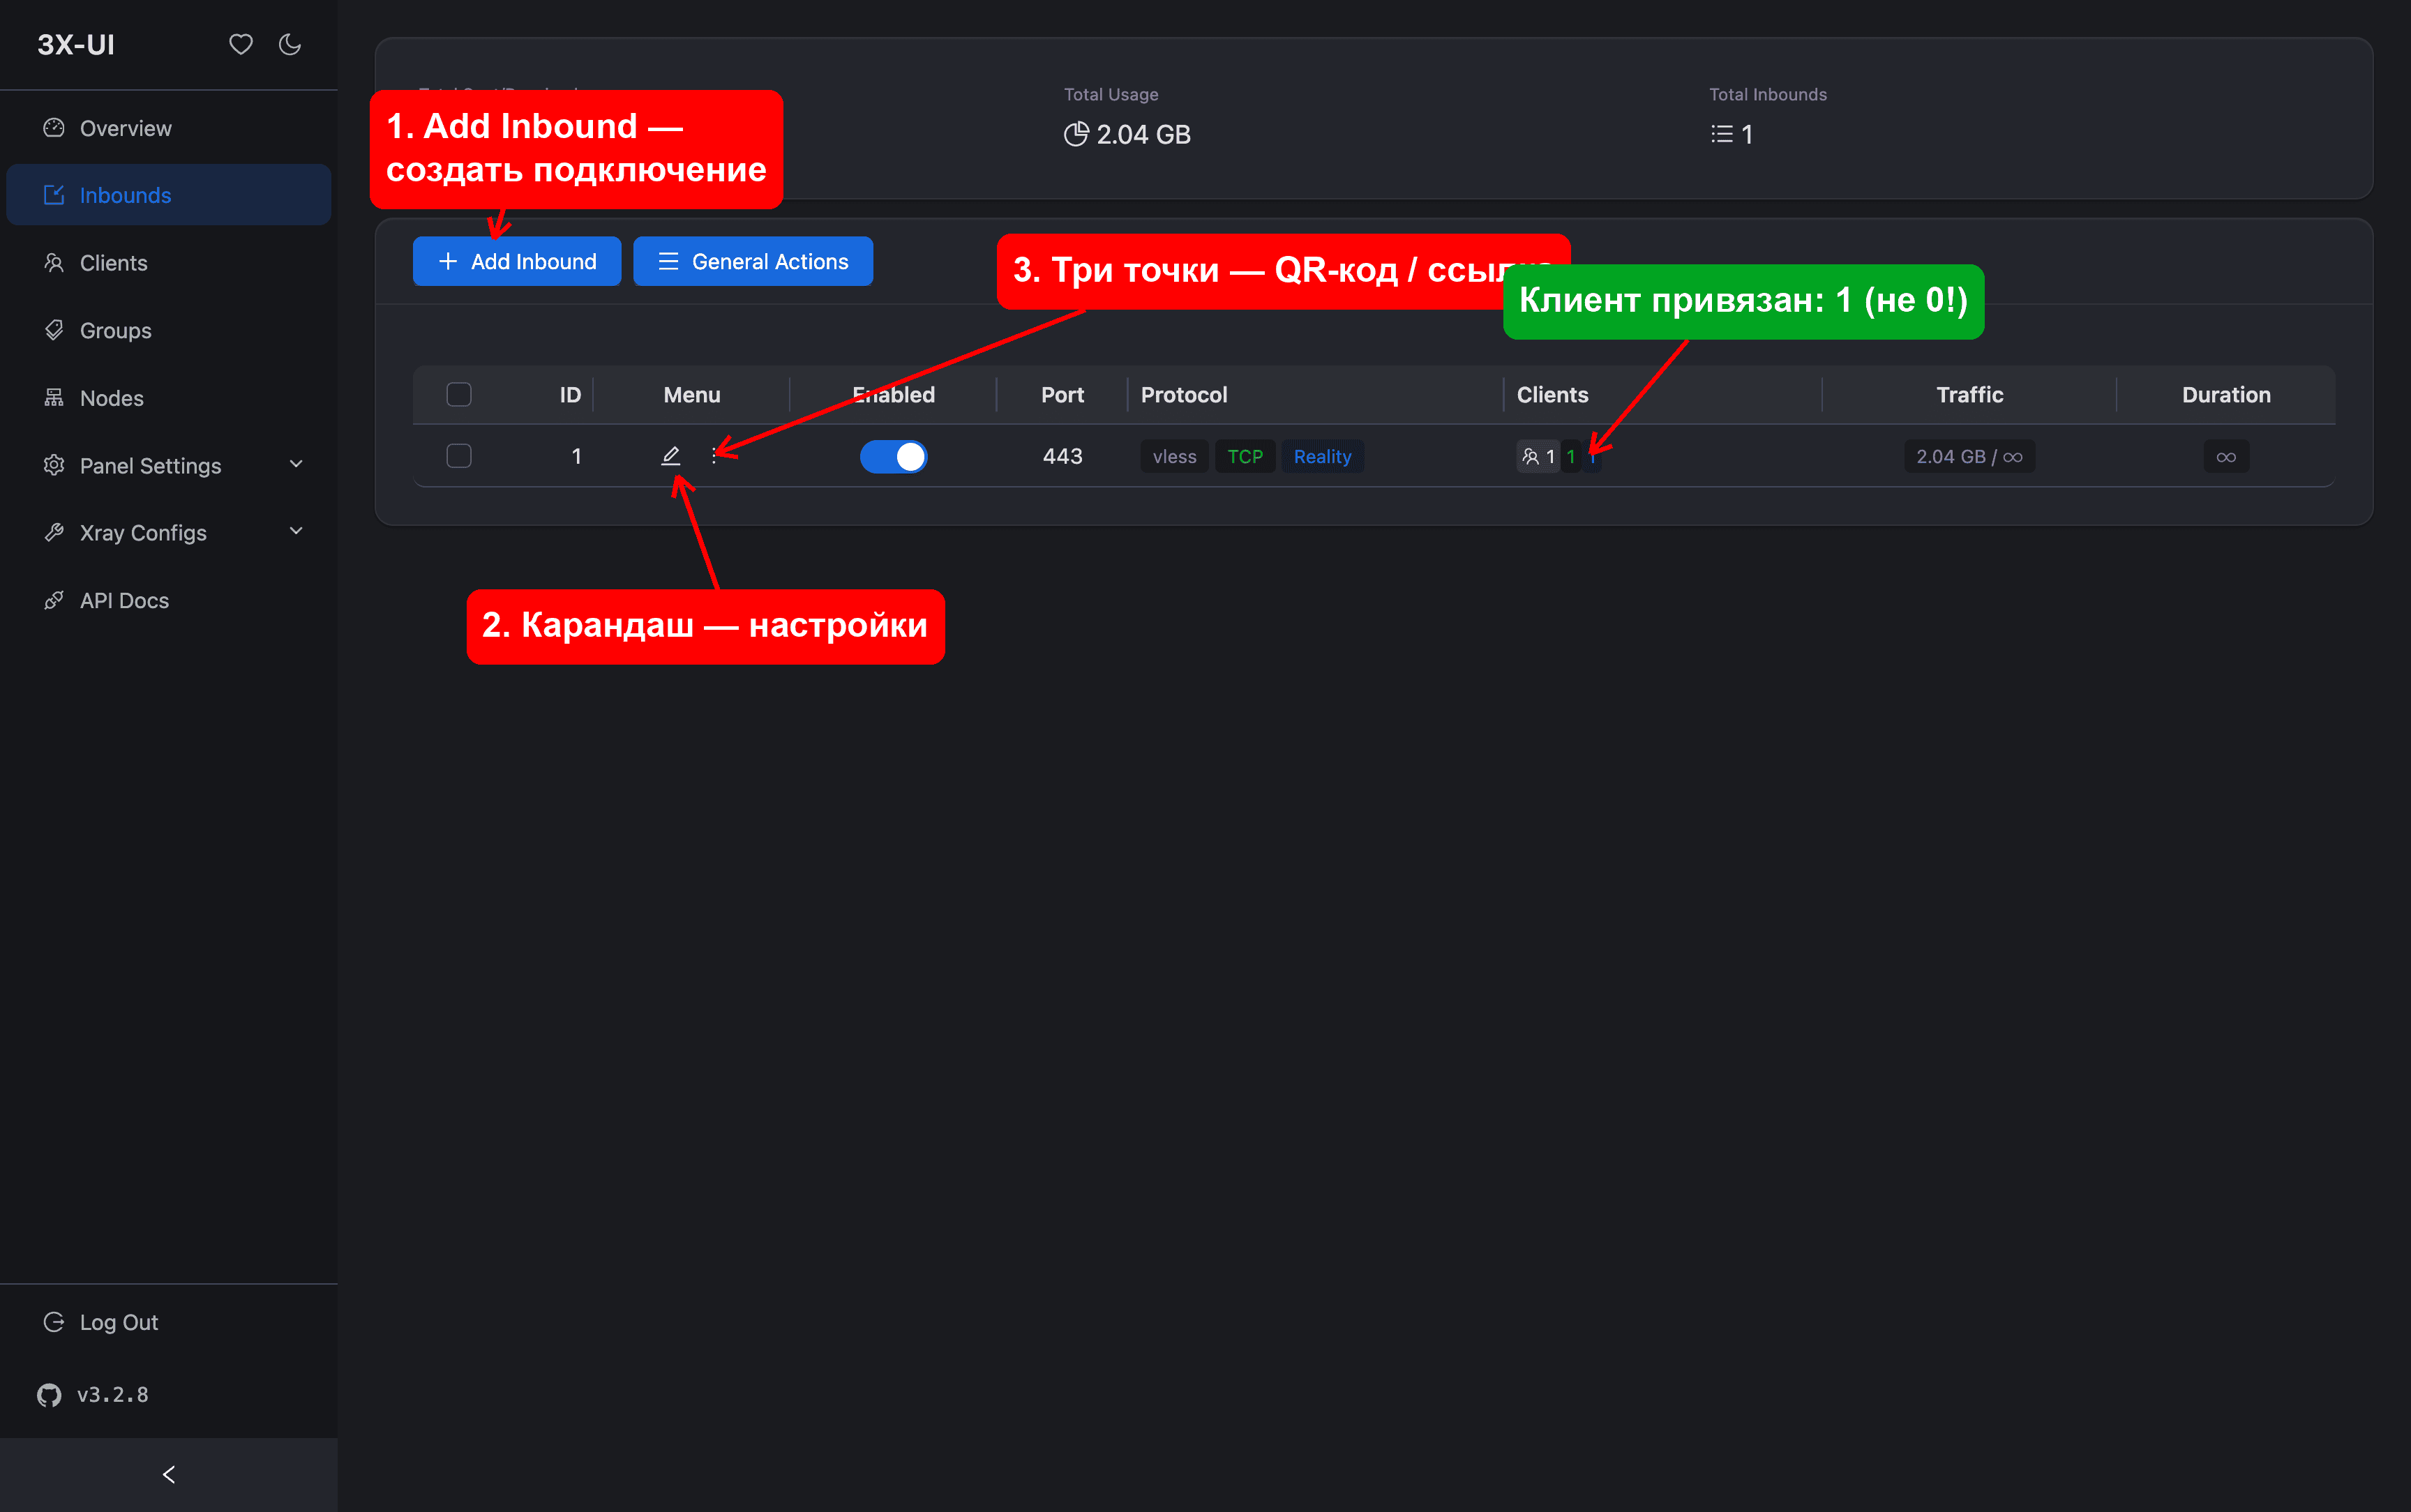
Task: Open the three-dots menu for inbound 1
Action: point(714,456)
